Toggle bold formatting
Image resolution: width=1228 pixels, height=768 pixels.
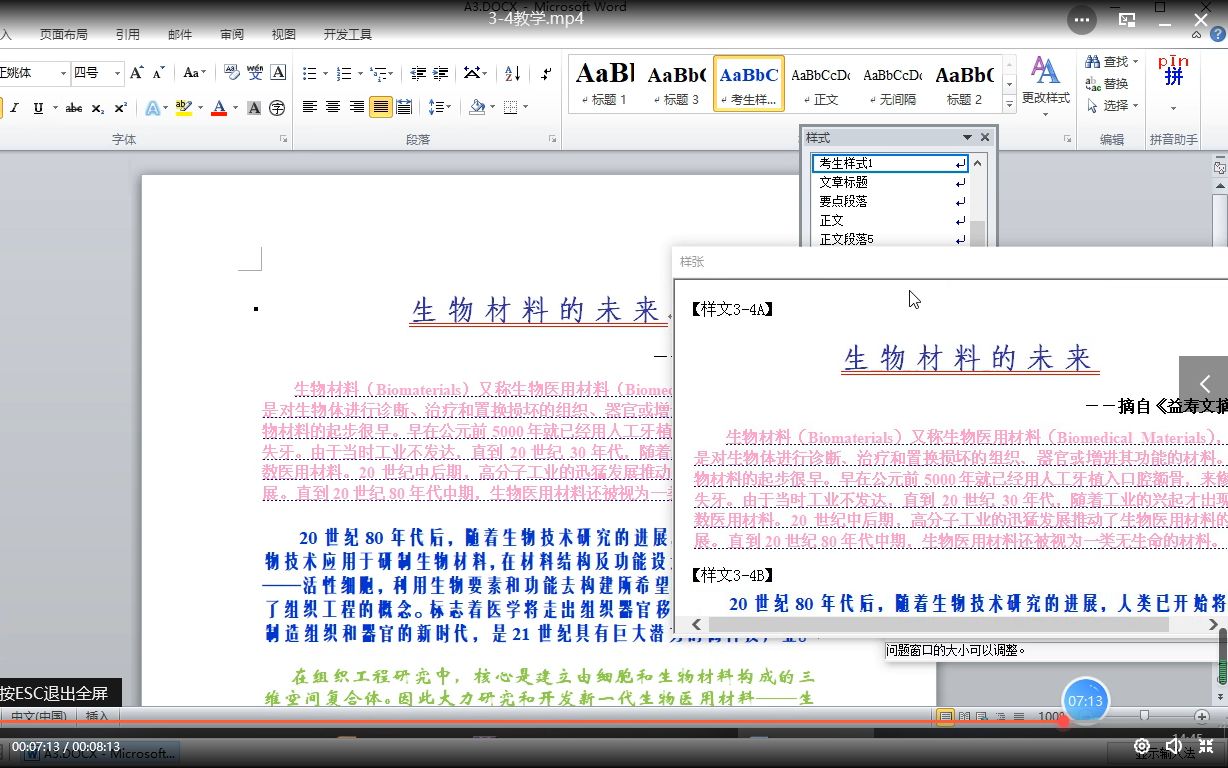pyautogui.click(x=3, y=107)
